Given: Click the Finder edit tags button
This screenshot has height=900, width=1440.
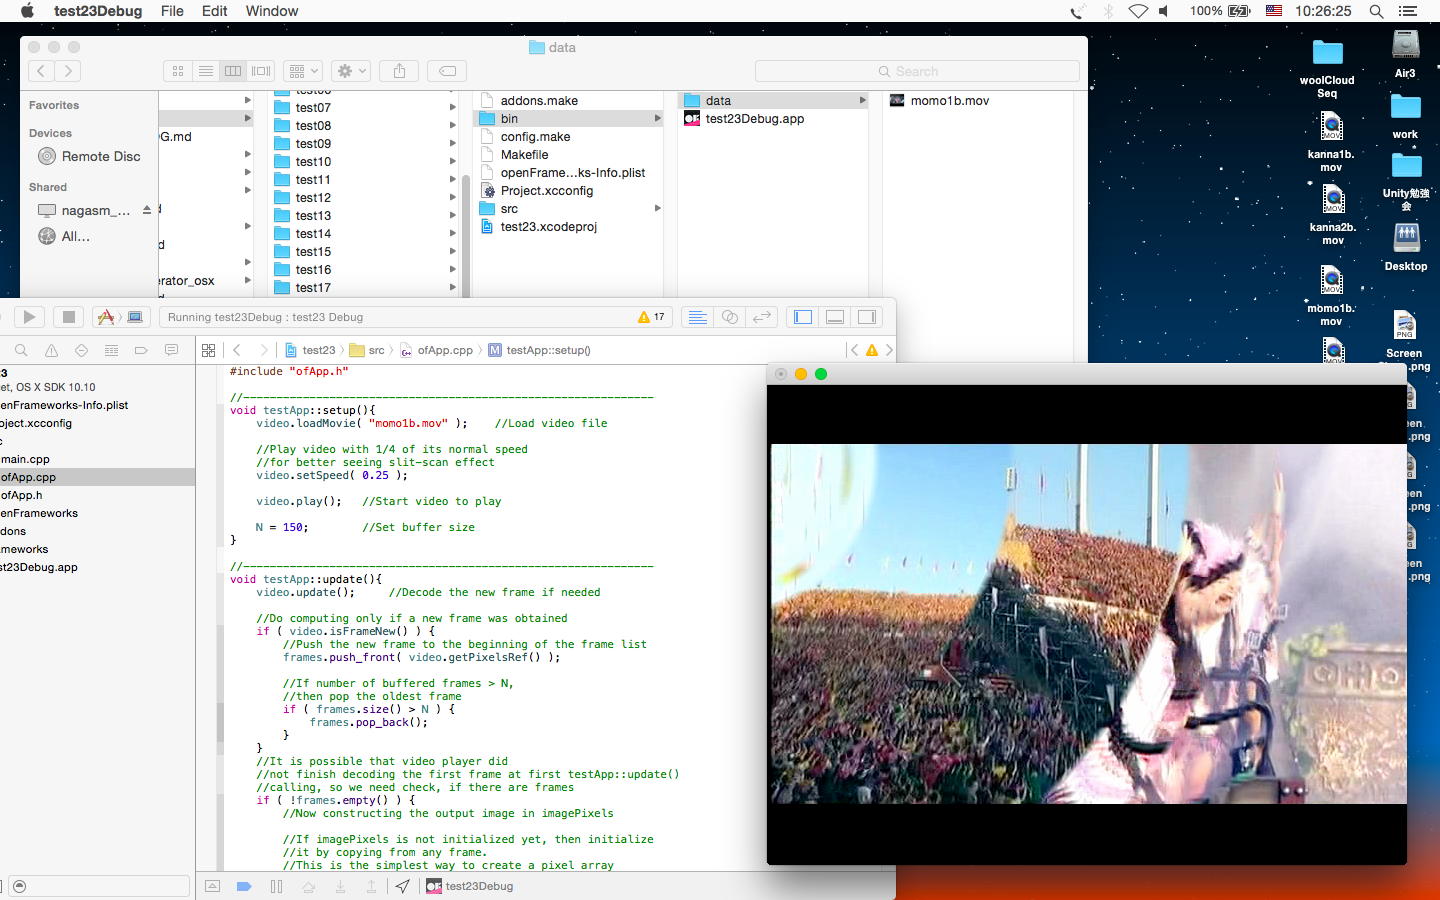Looking at the screenshot, I should point(448,71).
